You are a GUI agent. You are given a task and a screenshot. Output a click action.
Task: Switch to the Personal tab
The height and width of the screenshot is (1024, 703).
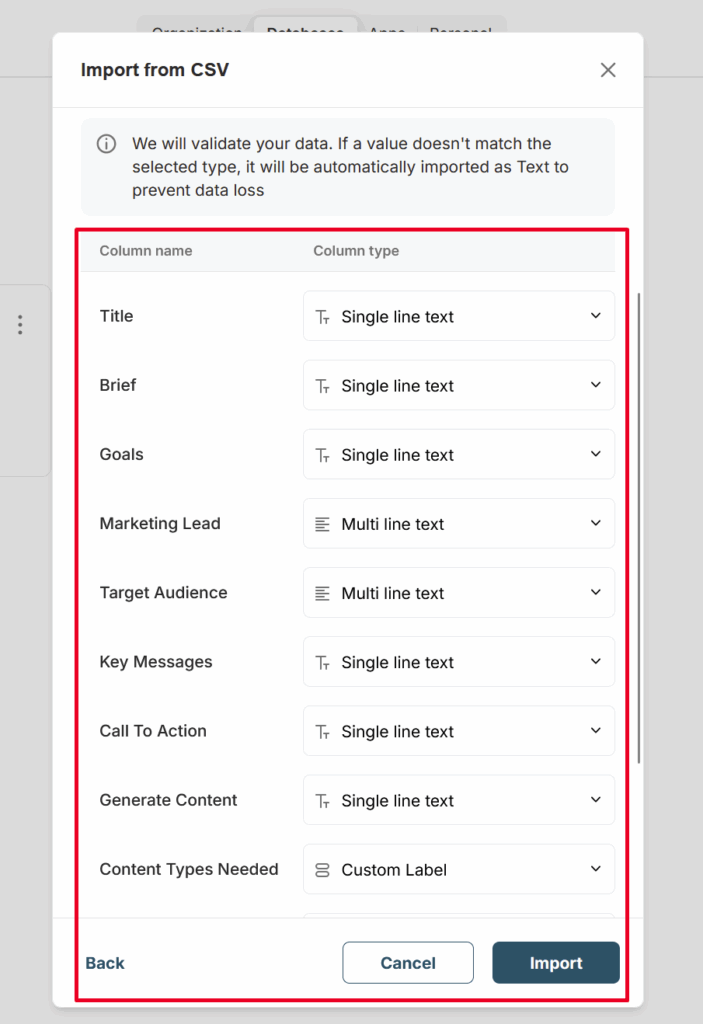tap(460, 30)
